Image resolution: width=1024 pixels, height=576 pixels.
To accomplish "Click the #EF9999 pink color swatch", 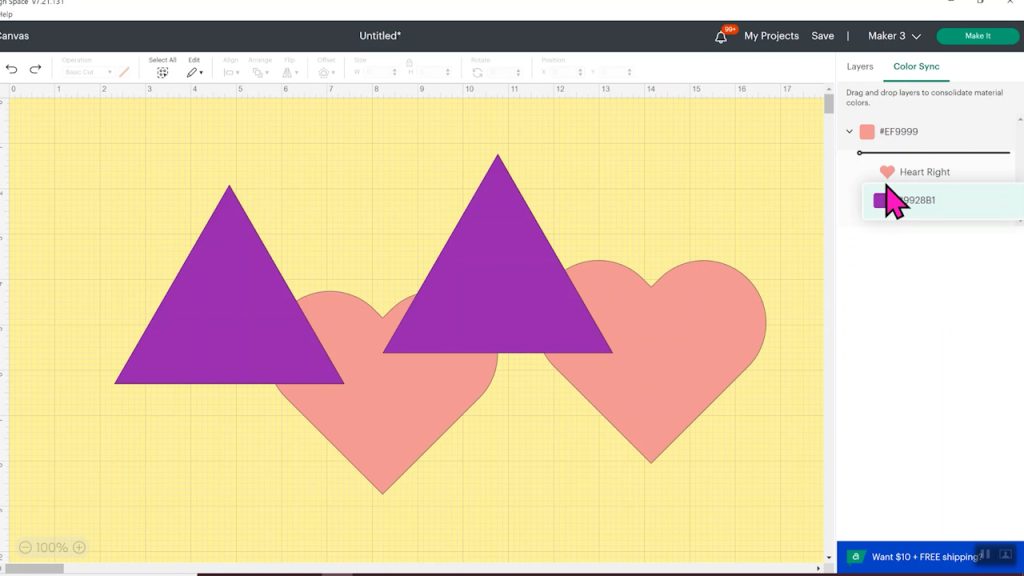I will click(867, 132).
